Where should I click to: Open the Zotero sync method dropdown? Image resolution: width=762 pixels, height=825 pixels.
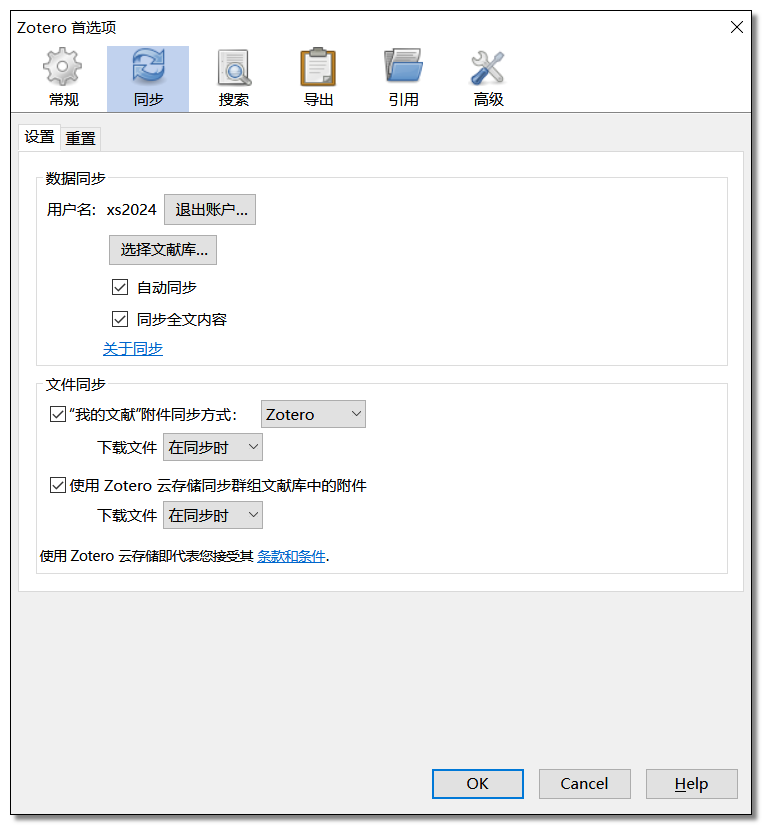click(313, 414)
